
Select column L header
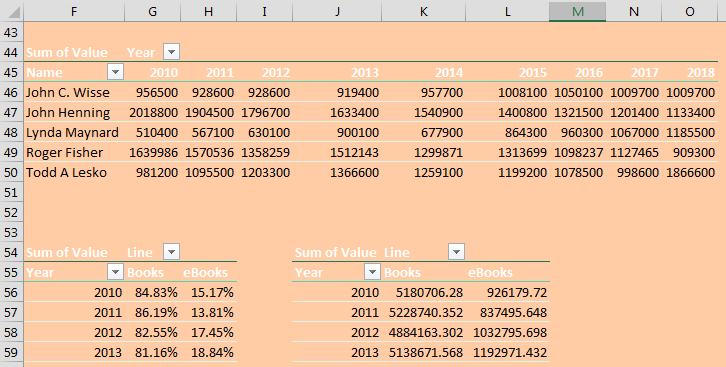507,11
